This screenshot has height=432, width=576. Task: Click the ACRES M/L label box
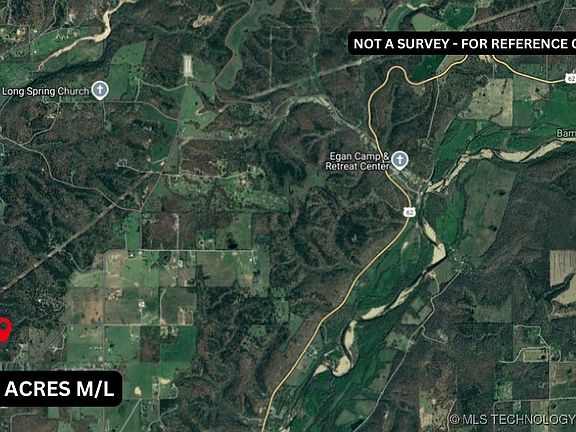coord(60,389)
